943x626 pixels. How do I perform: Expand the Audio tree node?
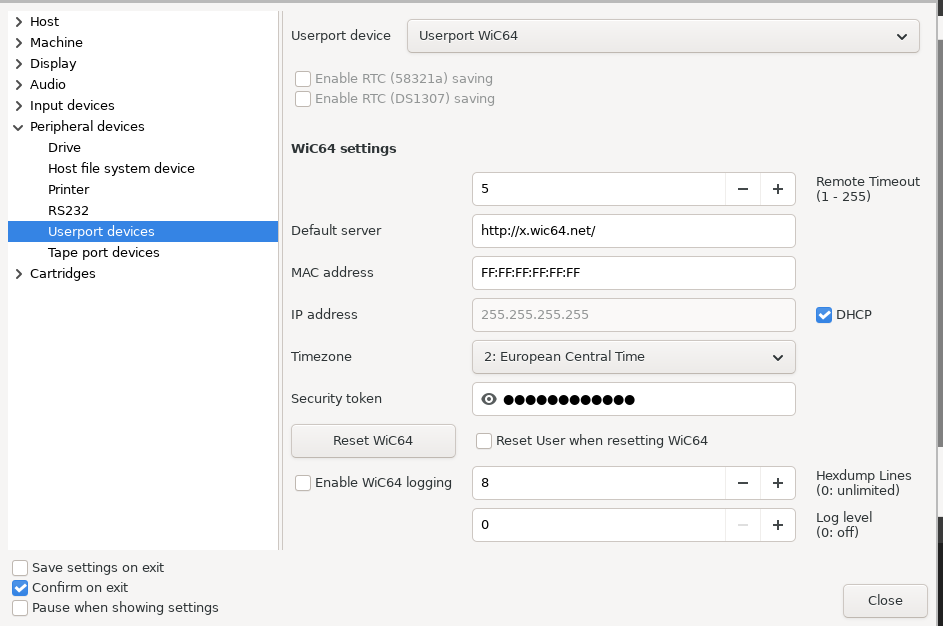[19, 85]
